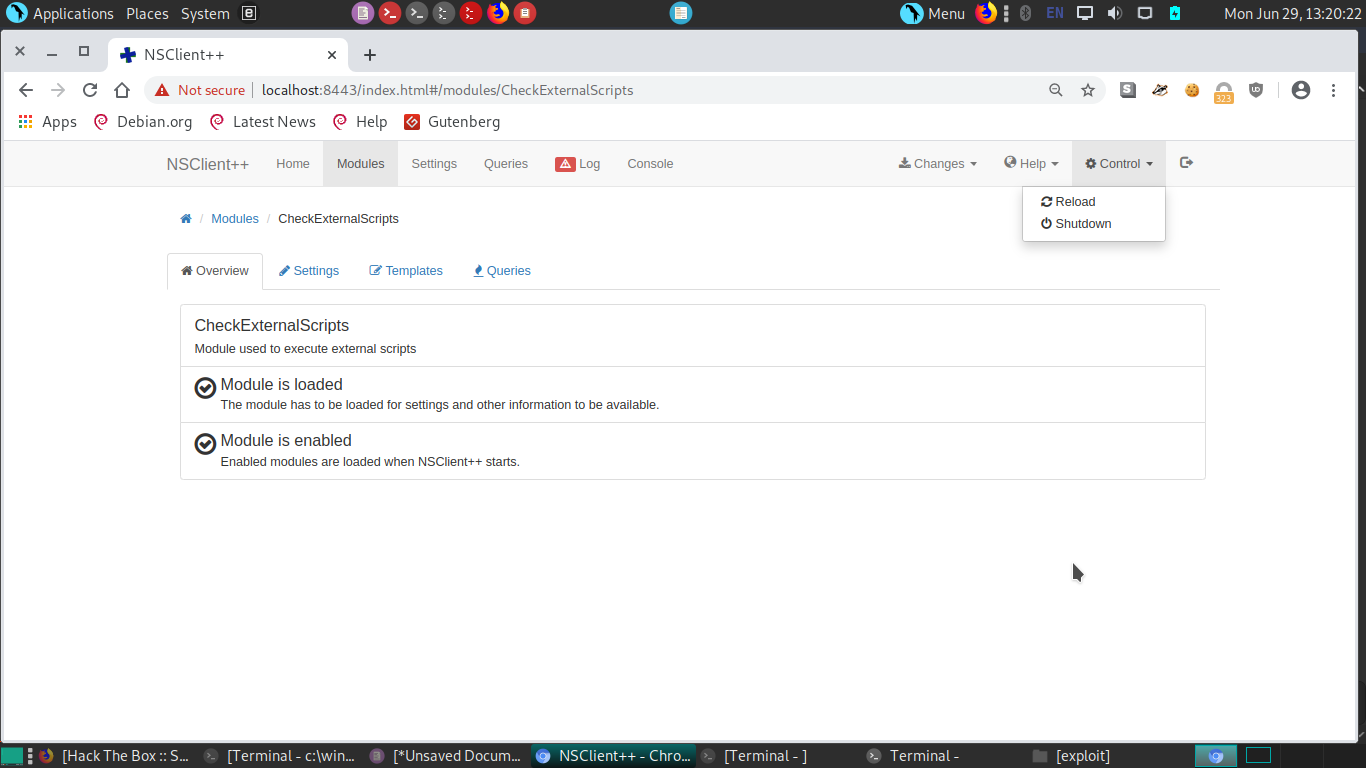Toggle the Module is loaded check icon
This screenshot has width=1366, height=768.
coord(205,388)
